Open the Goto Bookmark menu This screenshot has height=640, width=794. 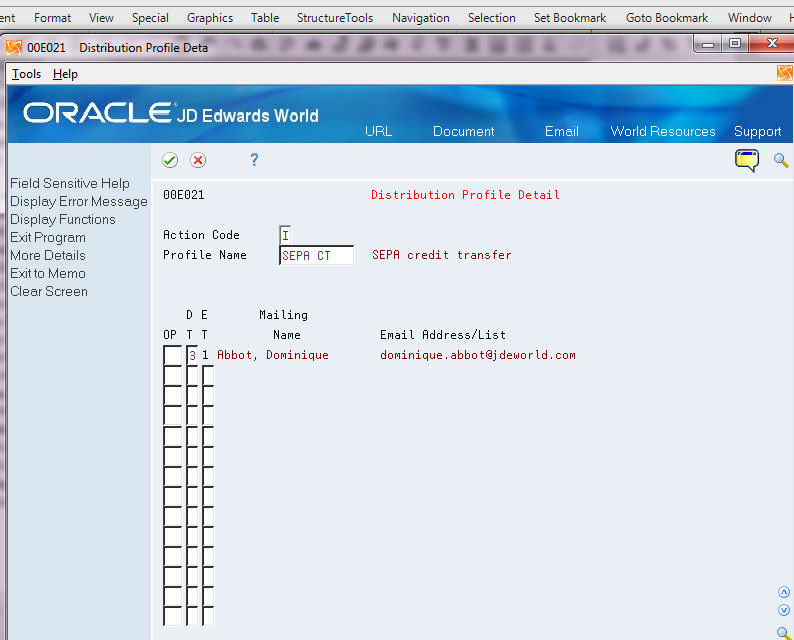point(667,18)
